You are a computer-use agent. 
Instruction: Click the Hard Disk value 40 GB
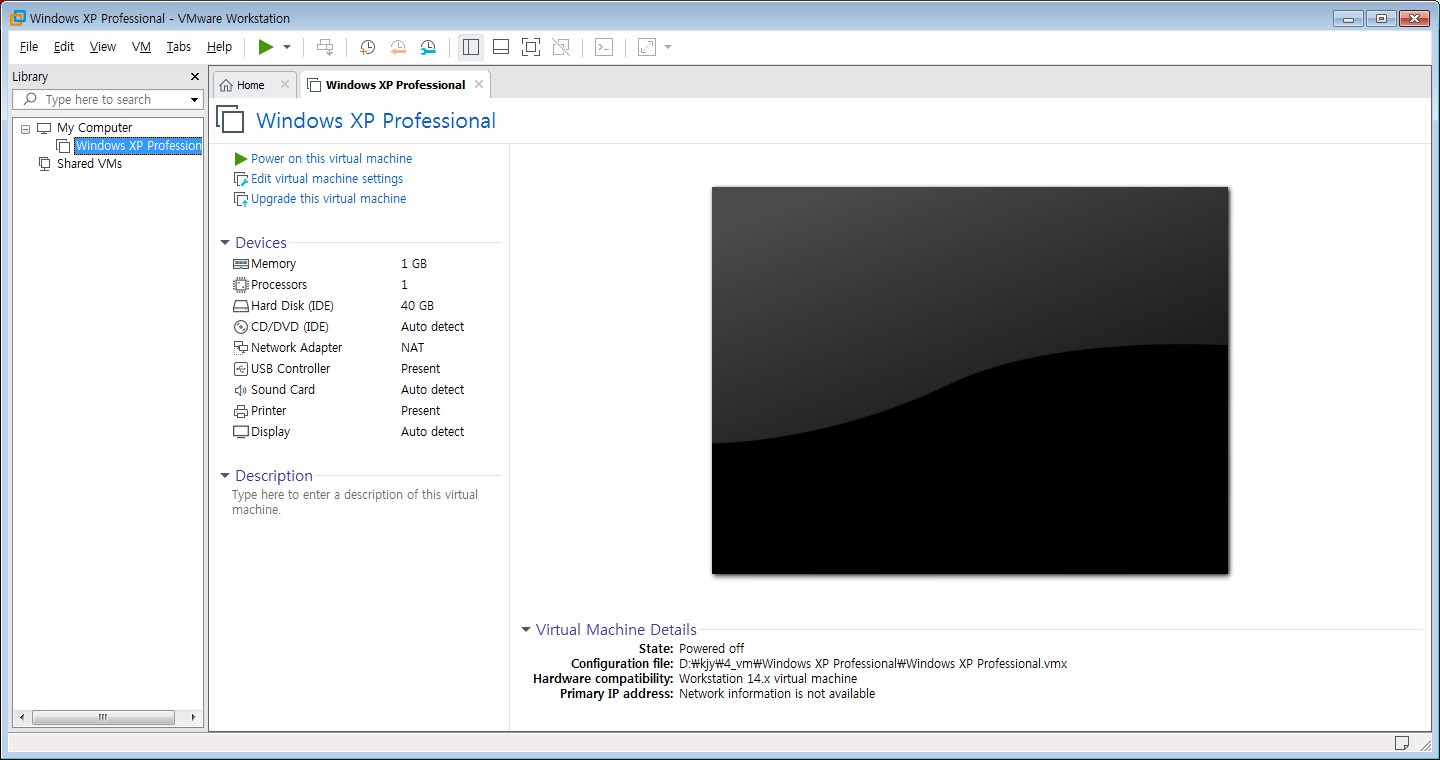[417, 306]
